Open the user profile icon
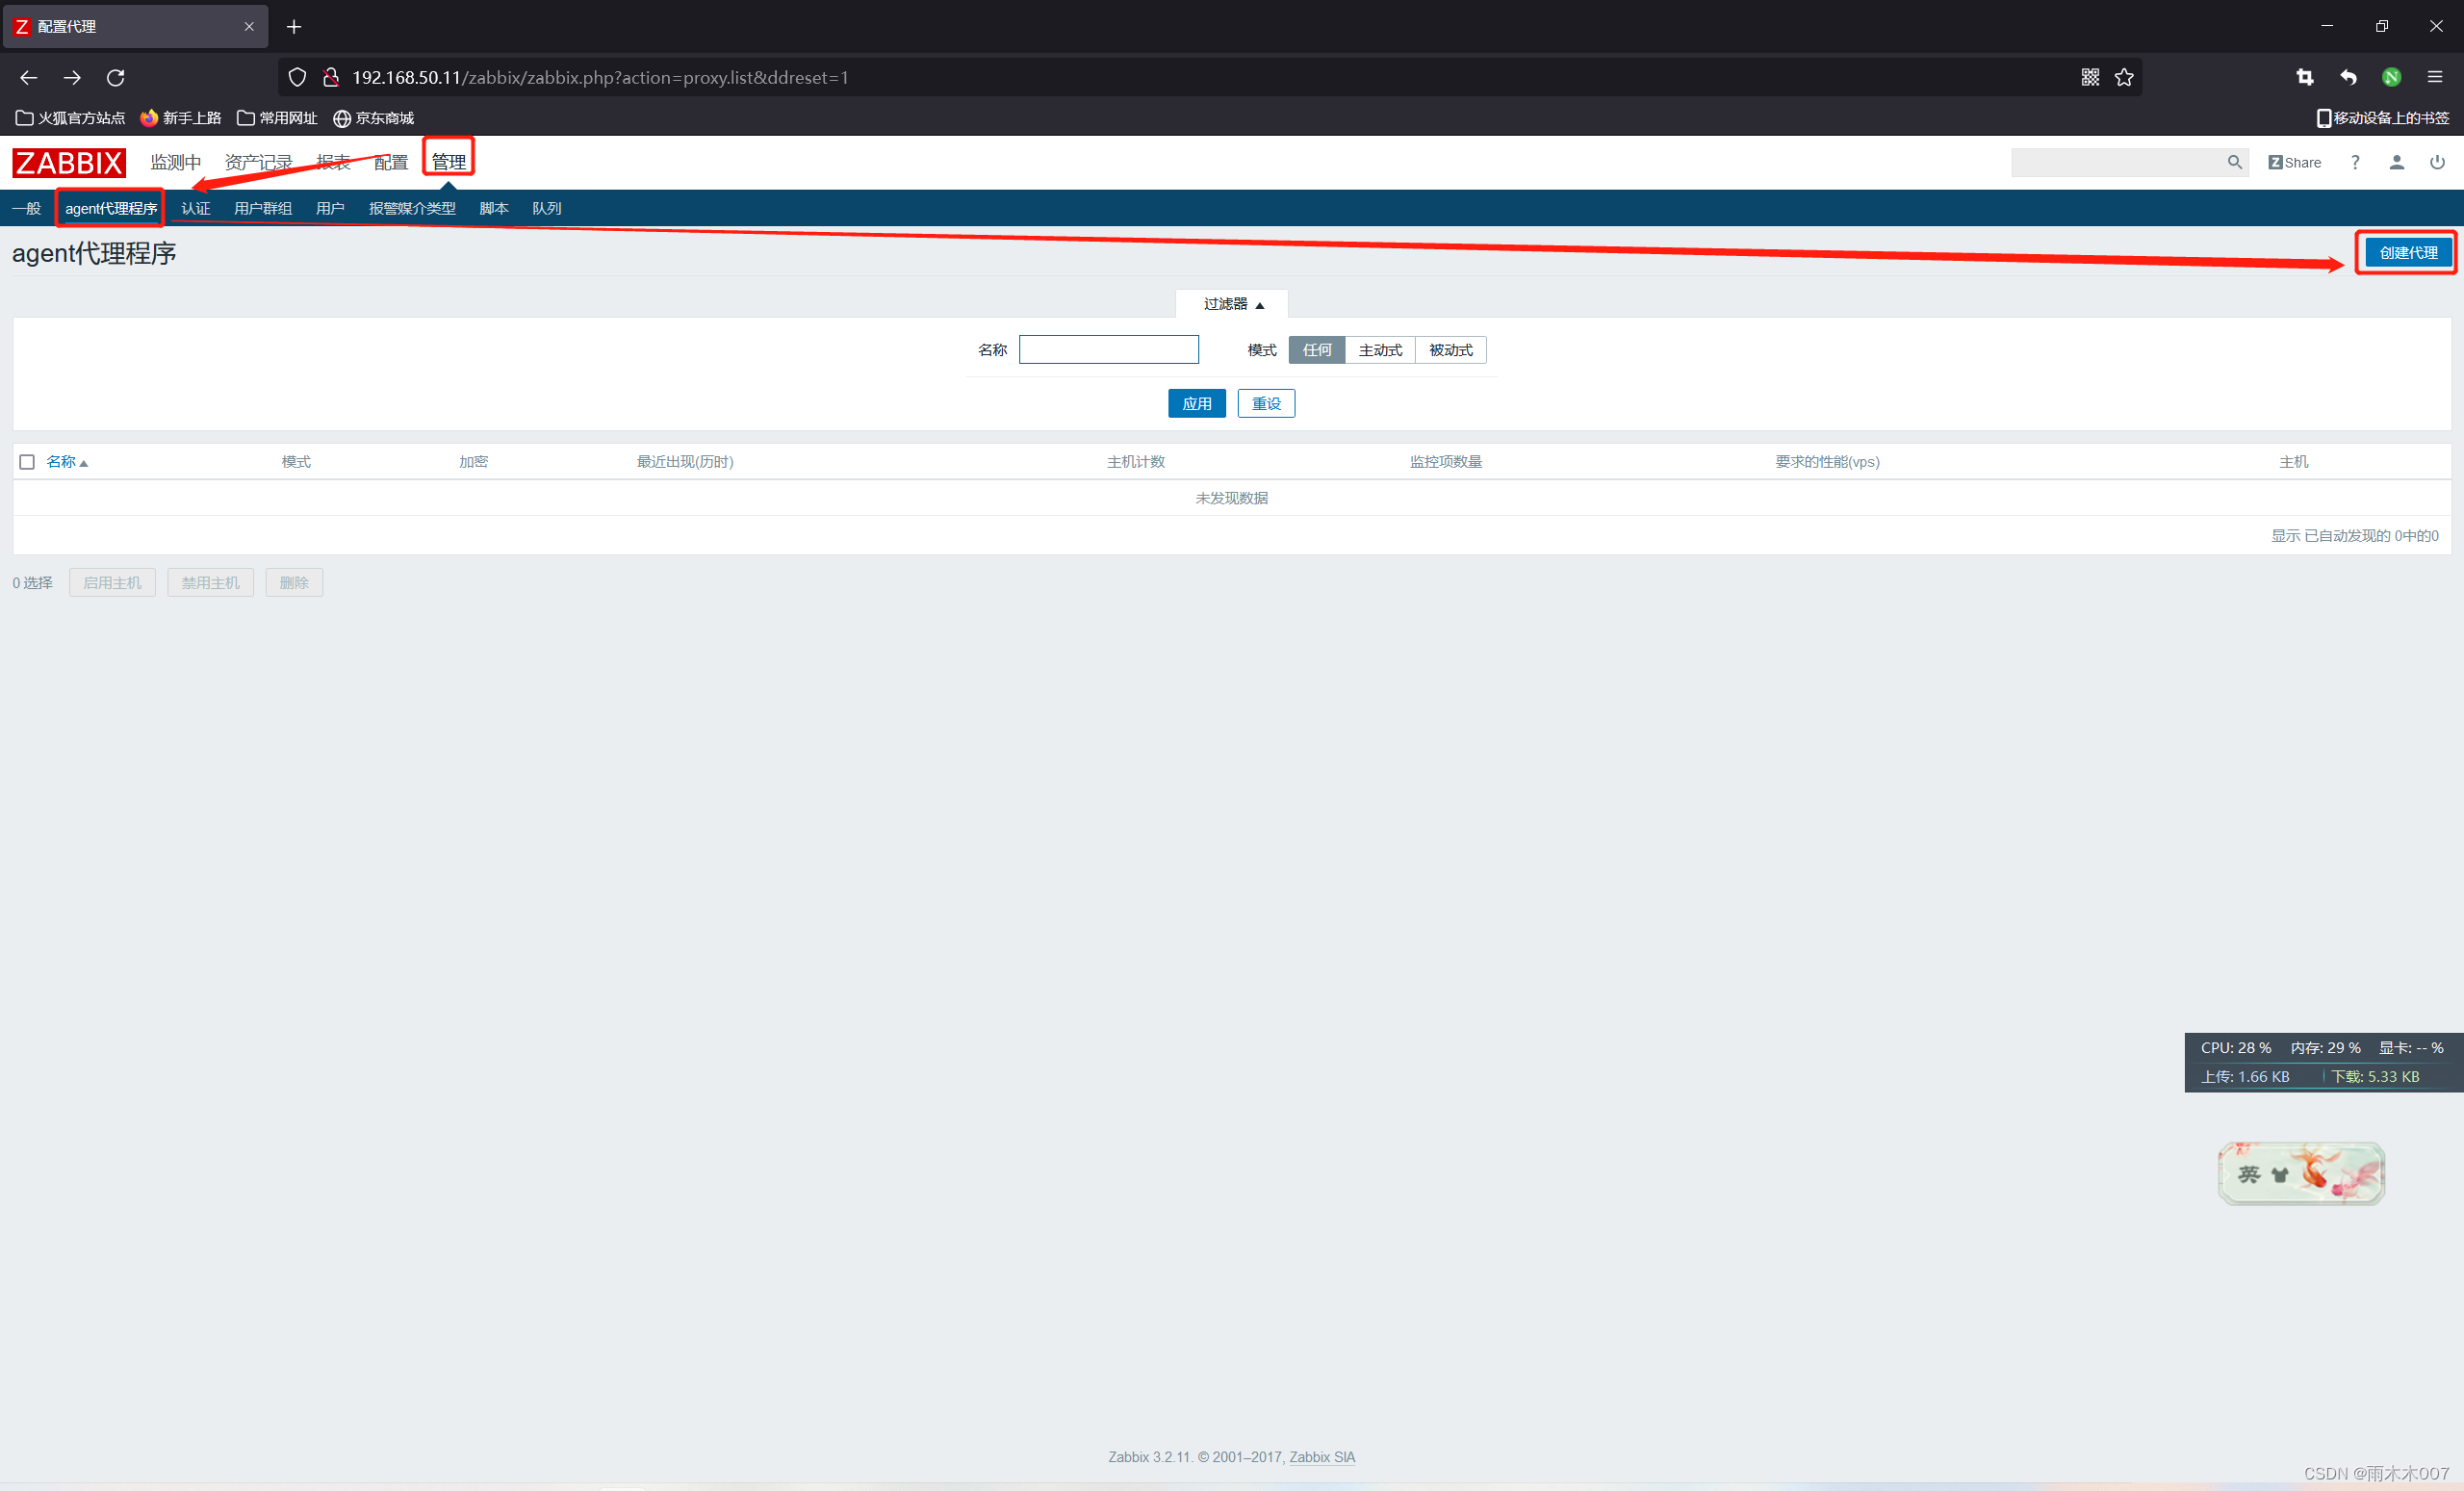 2396,162
